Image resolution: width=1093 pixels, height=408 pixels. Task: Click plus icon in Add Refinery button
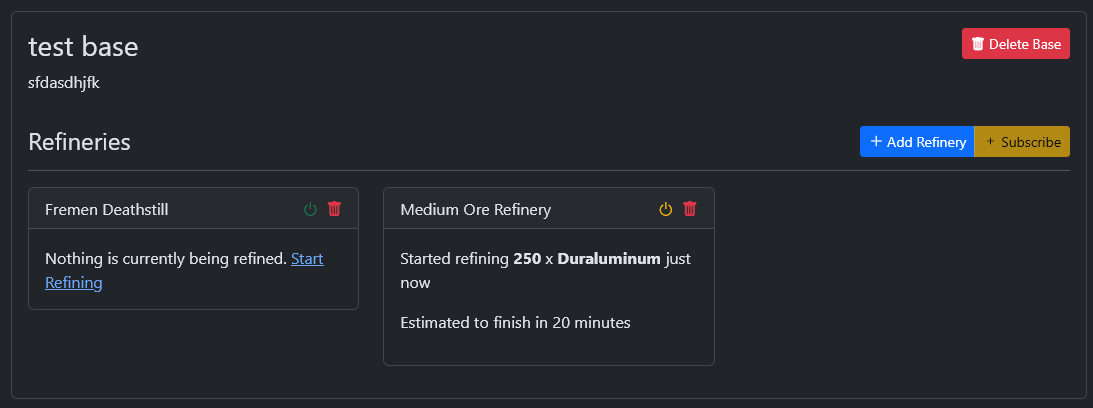pos(876,142)
